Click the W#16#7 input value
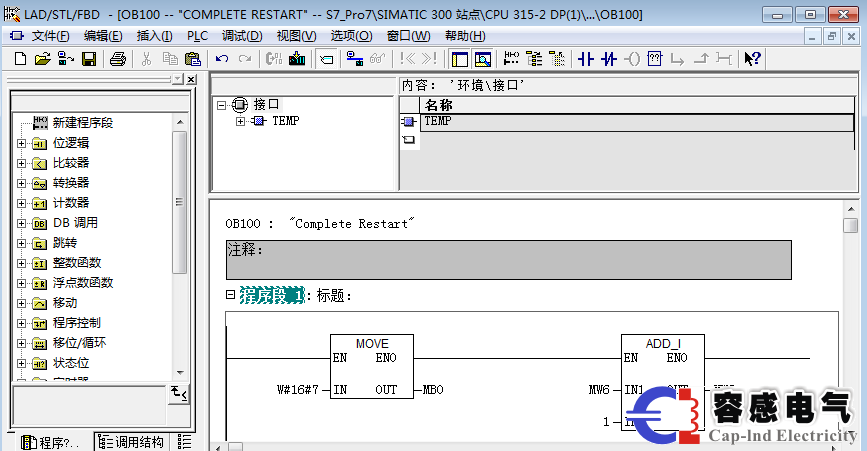The height and width of the screenshot is (451, 867). click(297, 390)
